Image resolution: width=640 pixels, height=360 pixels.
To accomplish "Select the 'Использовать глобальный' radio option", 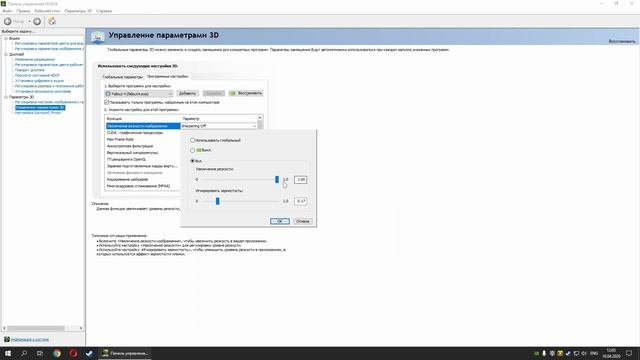I will point(192,140).
